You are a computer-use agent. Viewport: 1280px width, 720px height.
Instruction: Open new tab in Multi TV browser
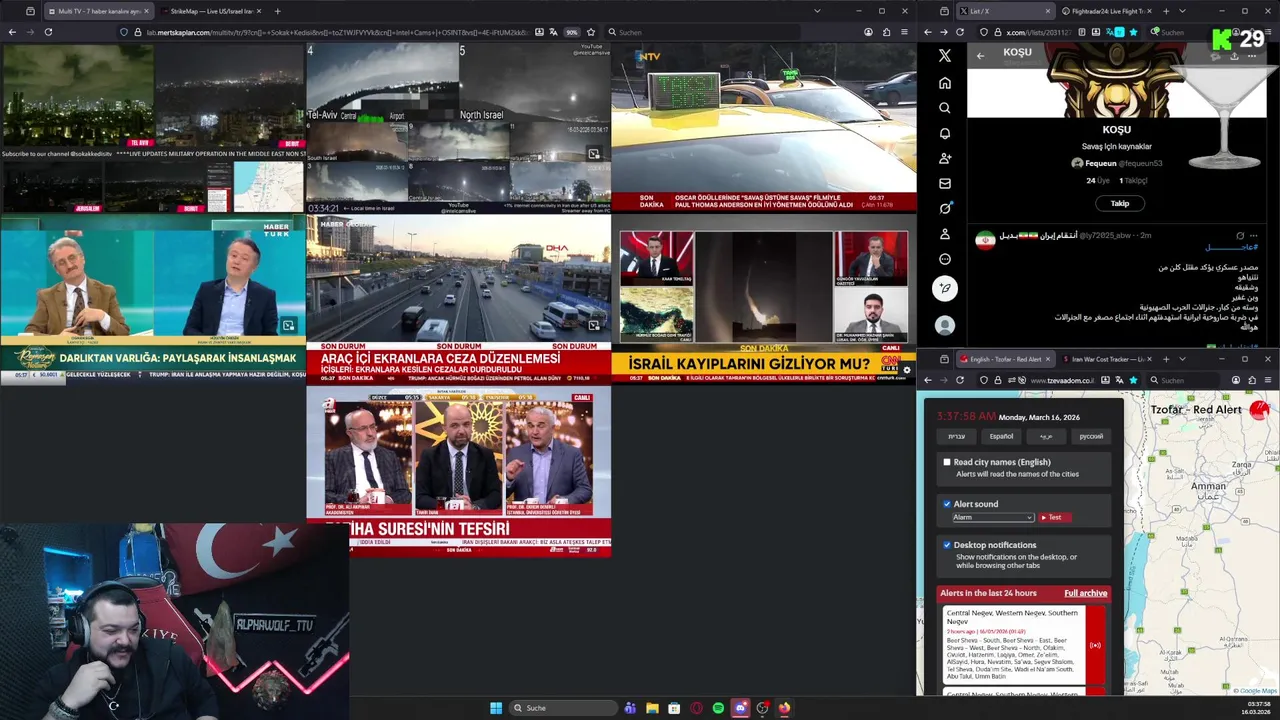(277, 11)
